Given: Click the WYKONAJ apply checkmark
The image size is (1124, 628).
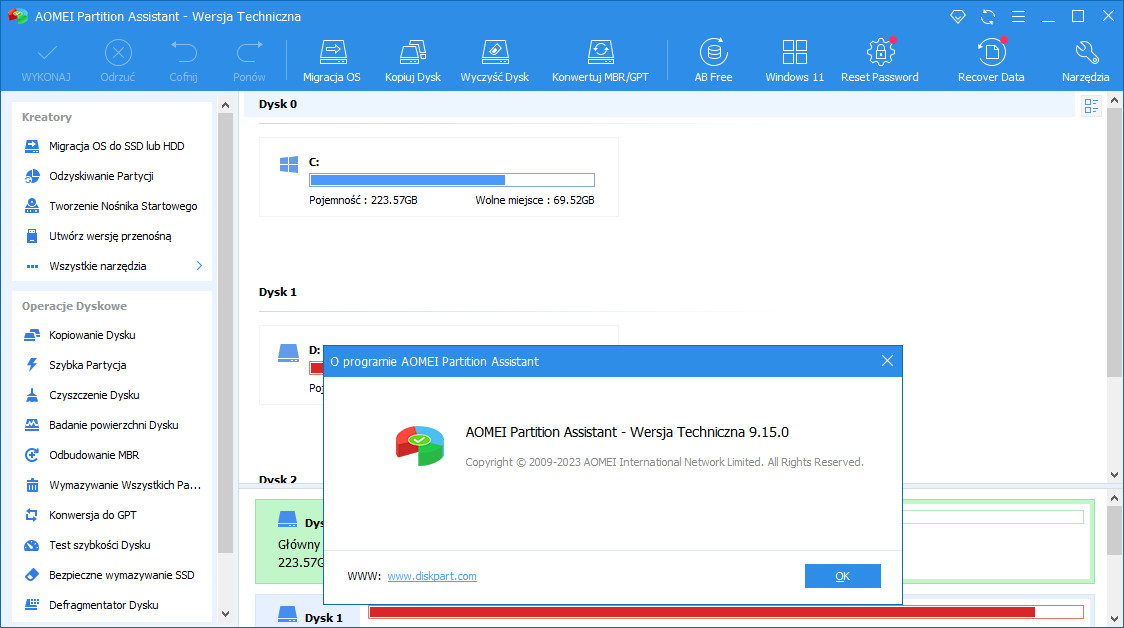Looking at the screenshot, I should pos(47,53).
